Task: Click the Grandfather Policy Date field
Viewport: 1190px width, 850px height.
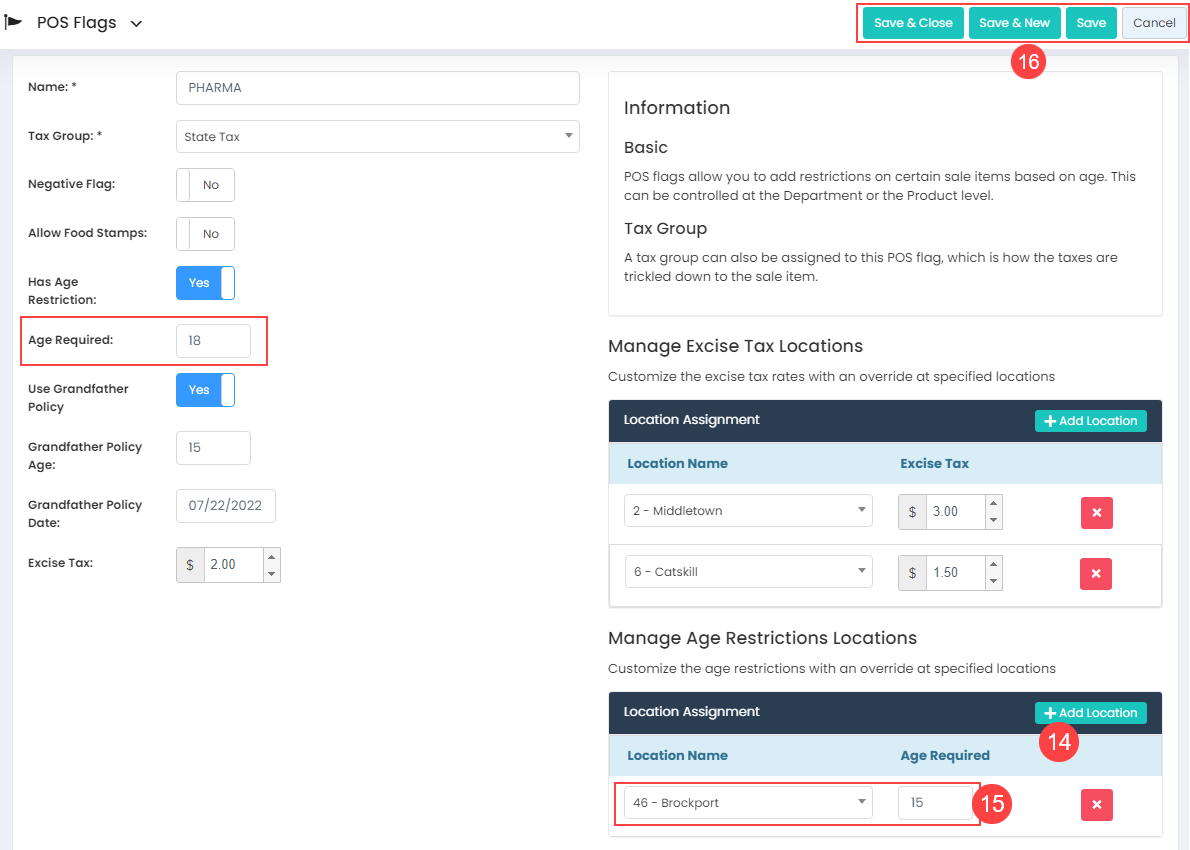Action: [x=225, y=506]
